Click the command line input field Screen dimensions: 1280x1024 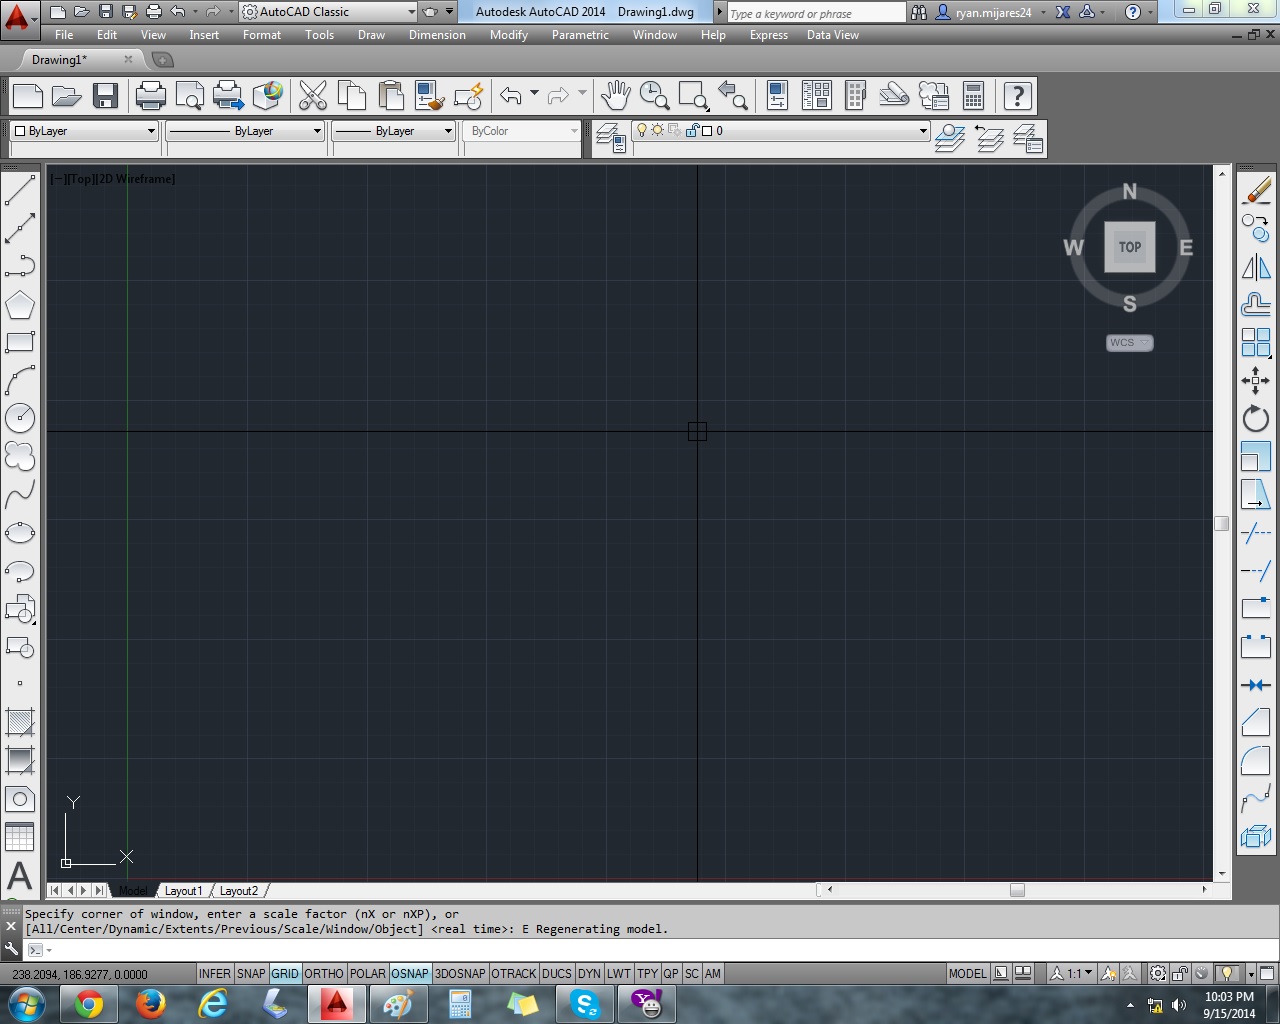coord(650,950)
